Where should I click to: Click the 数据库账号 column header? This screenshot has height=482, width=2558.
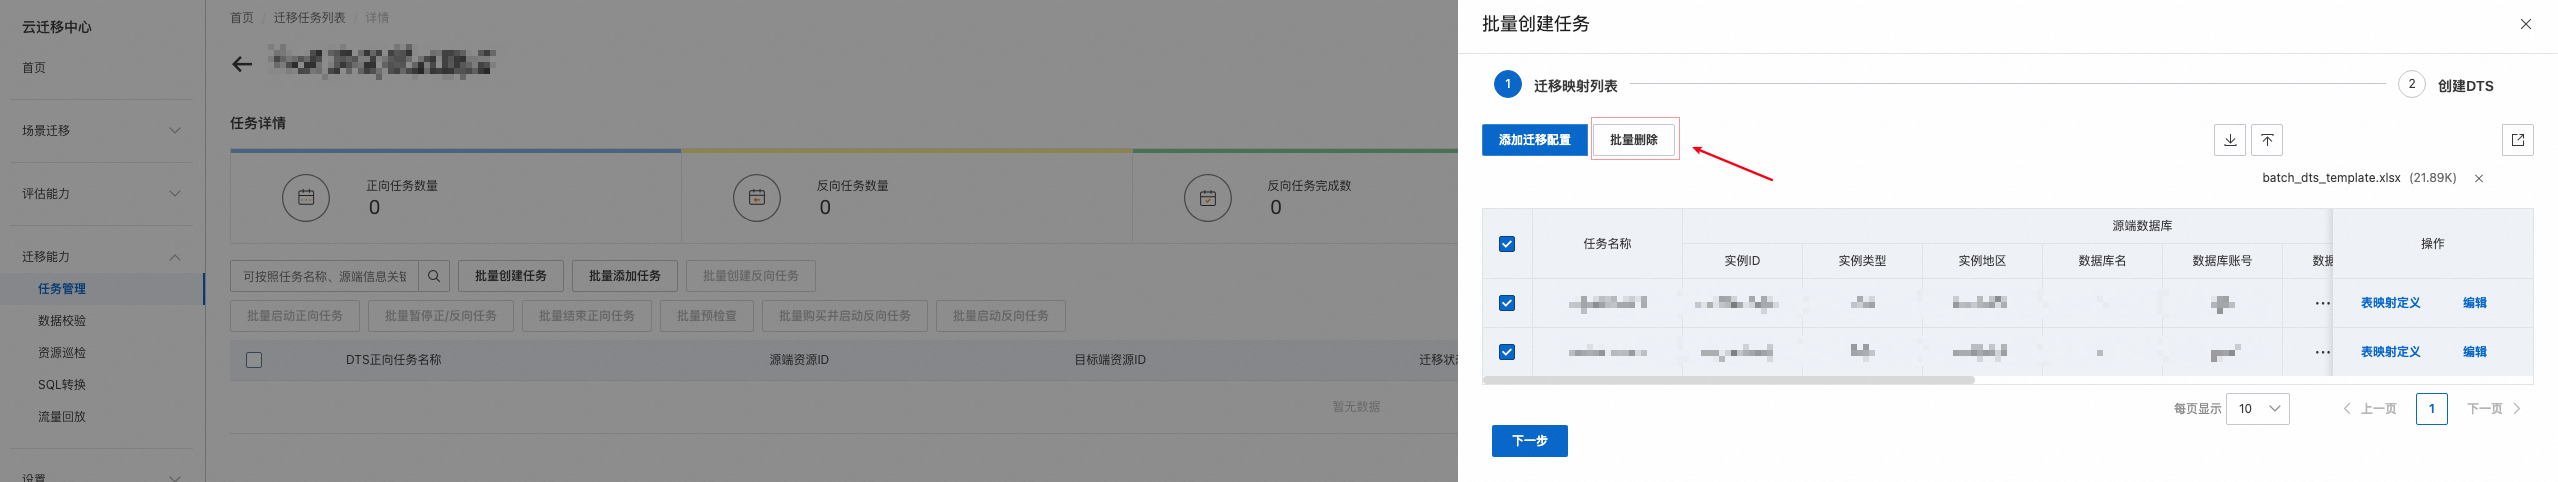pos(2222,261)
